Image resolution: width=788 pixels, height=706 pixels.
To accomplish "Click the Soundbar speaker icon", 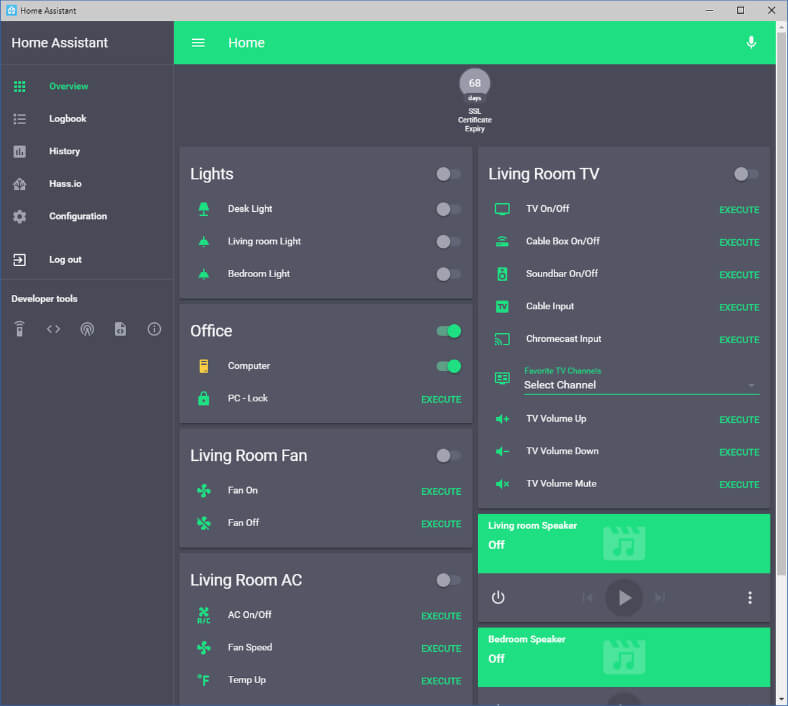I will click(x=502, y=274).
